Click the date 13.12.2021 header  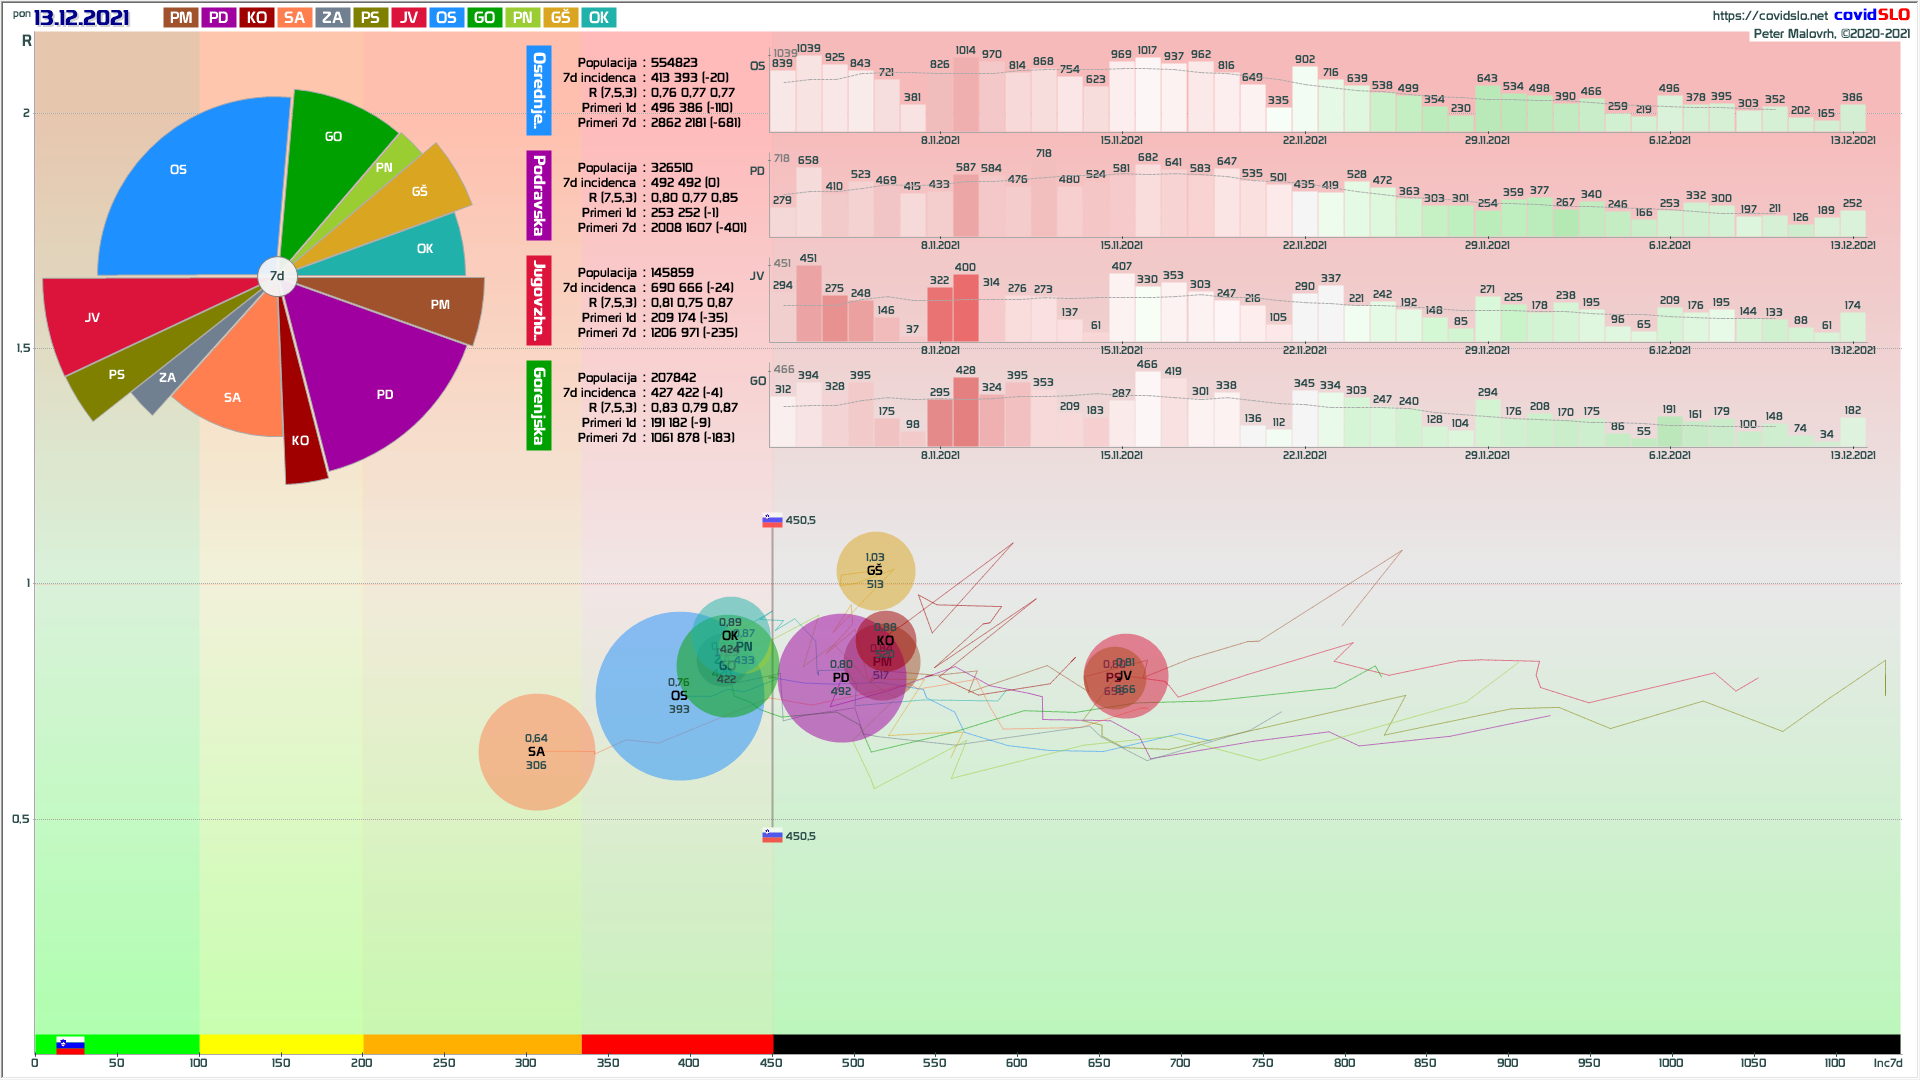point(82,17)
